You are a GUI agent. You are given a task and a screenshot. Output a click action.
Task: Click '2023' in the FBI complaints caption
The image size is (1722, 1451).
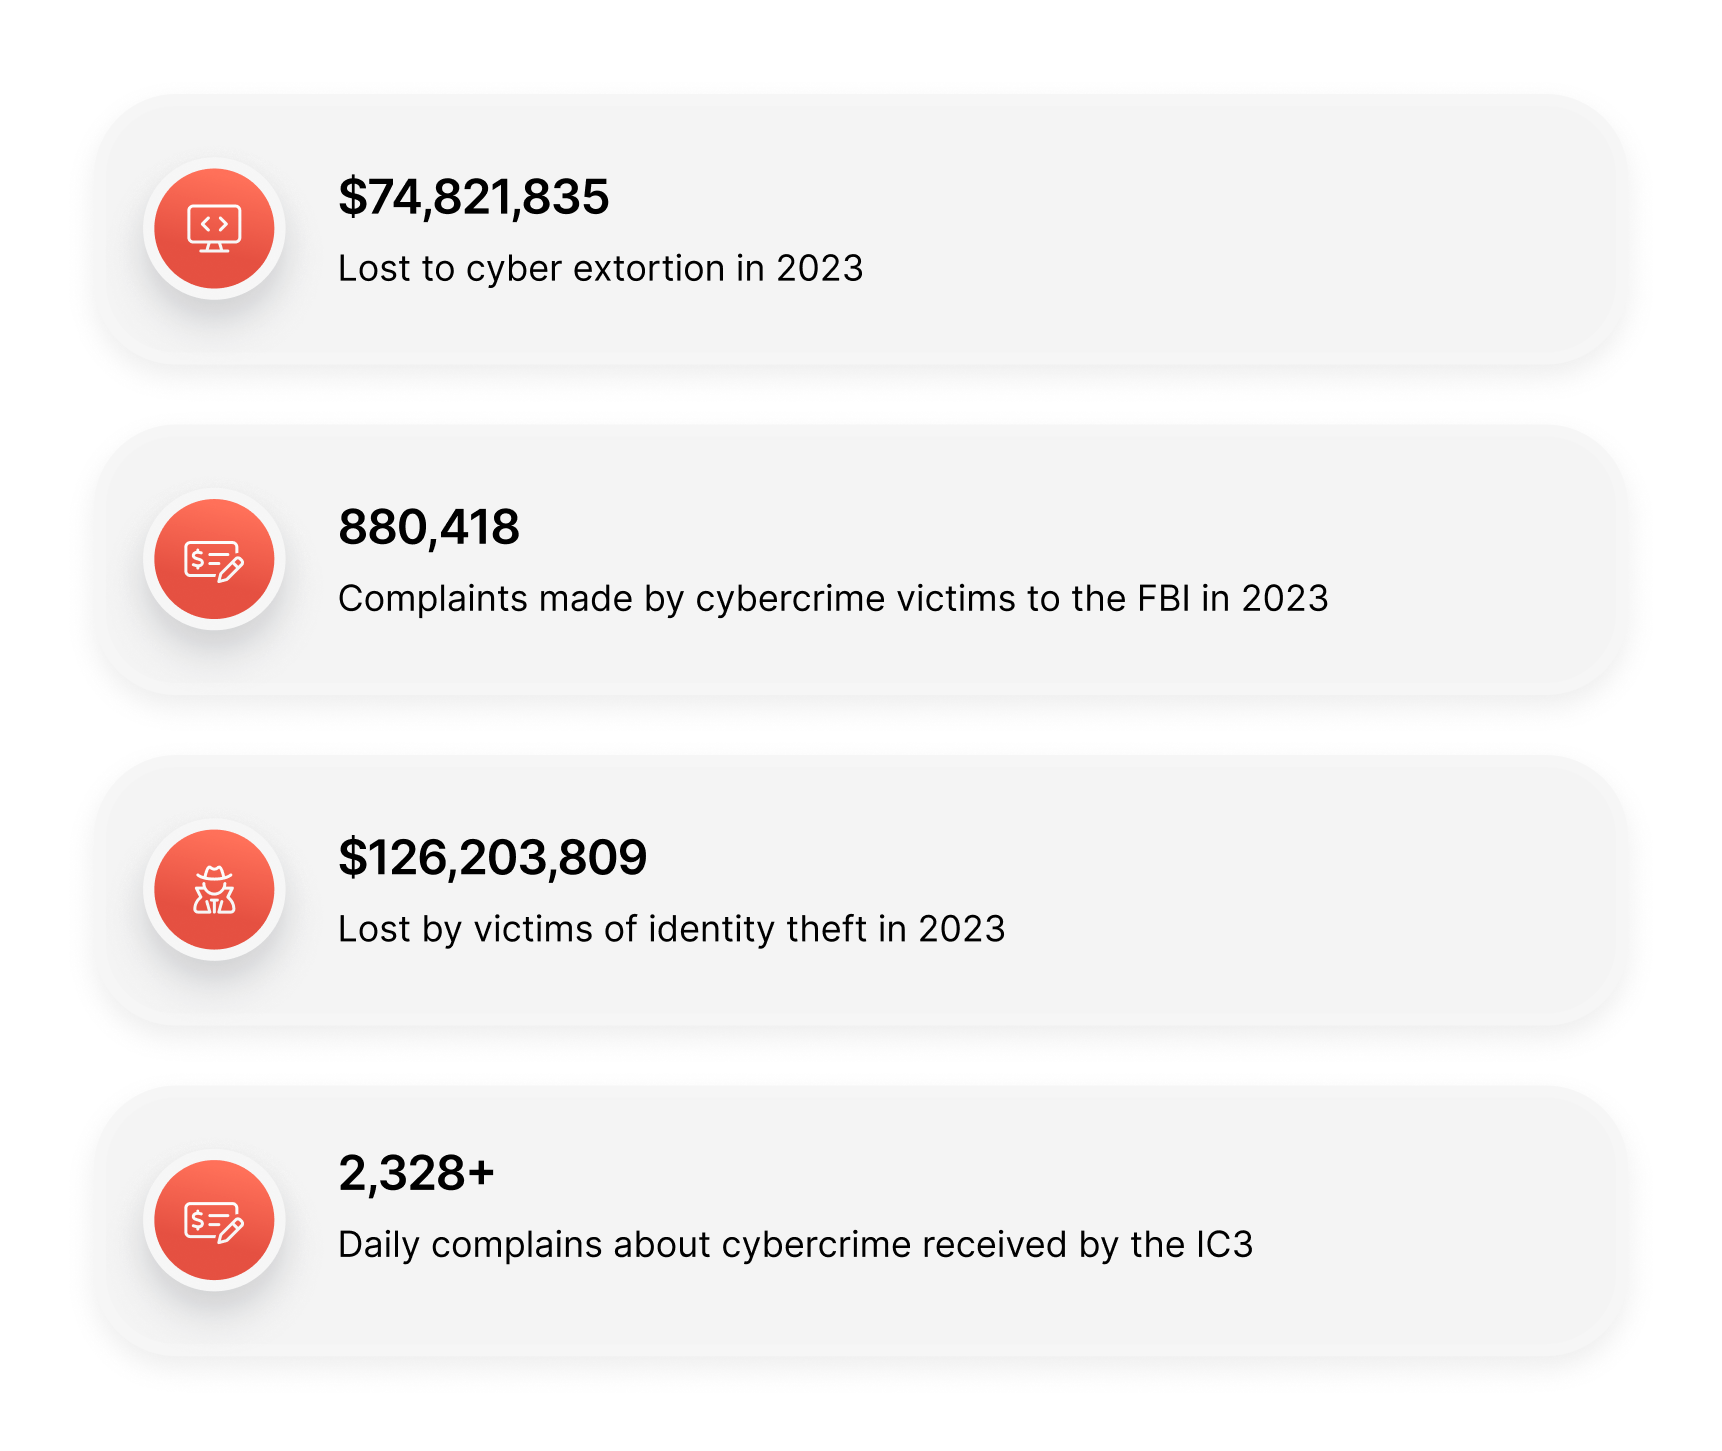1284,599
